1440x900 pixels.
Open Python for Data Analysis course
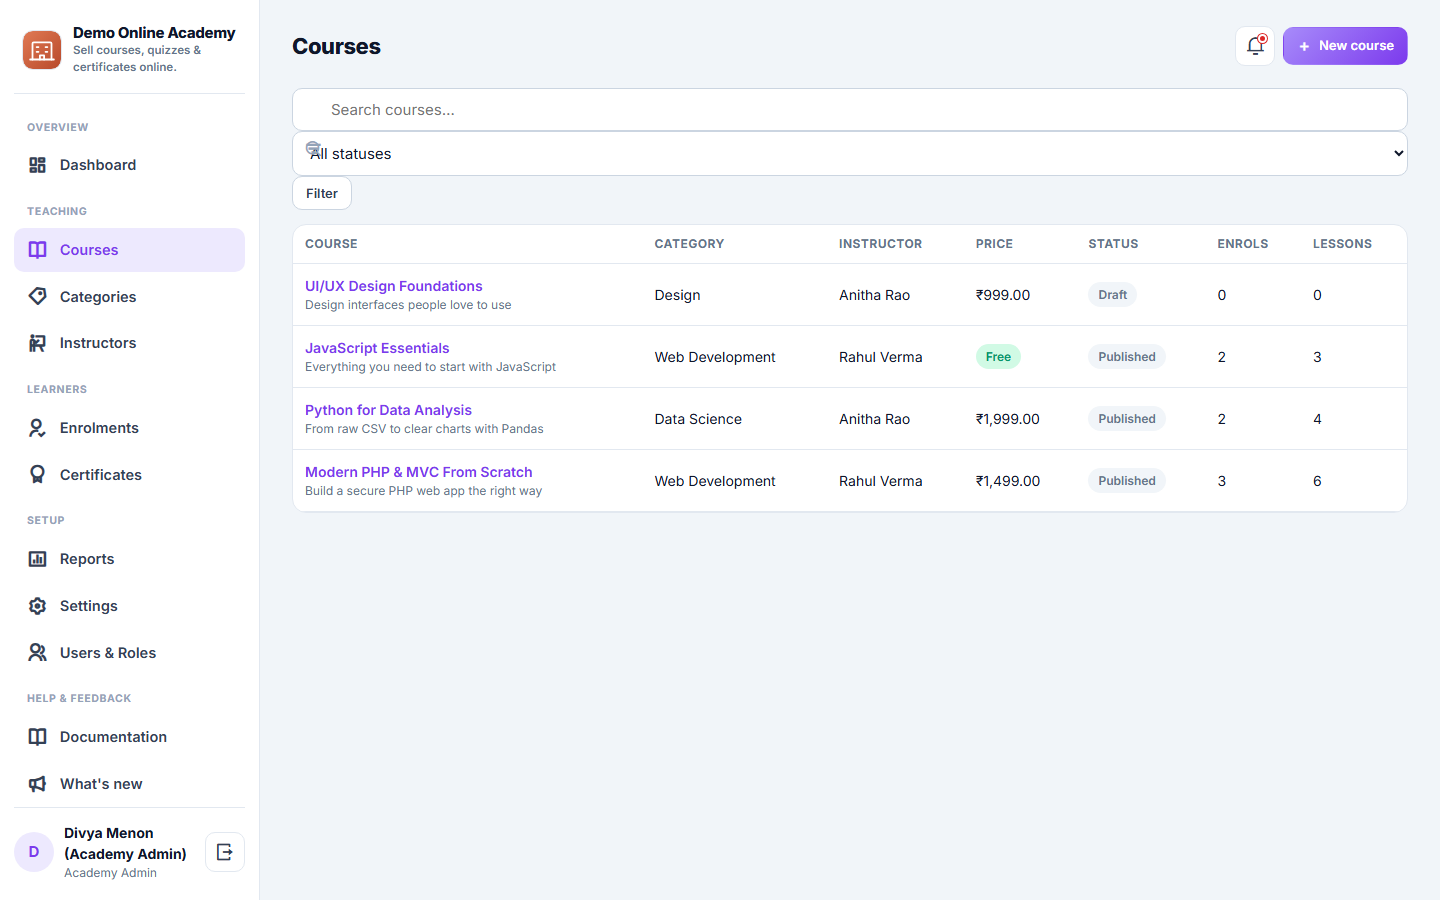point(388,410)
